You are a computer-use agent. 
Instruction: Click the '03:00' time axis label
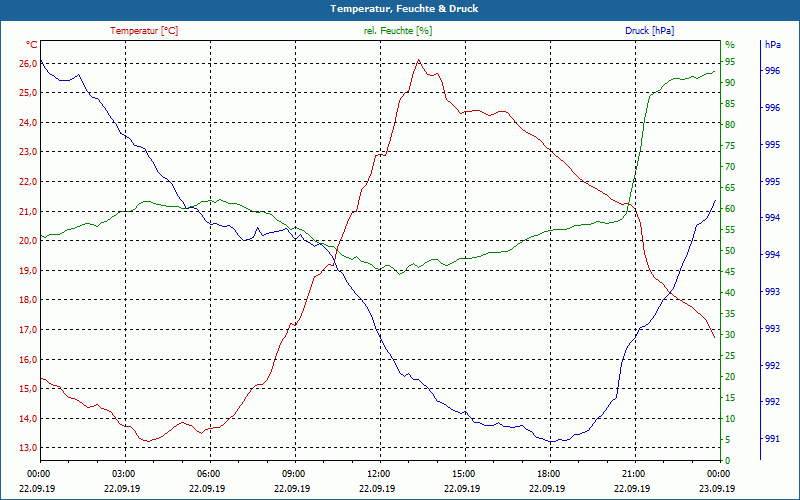coord(122,474)
